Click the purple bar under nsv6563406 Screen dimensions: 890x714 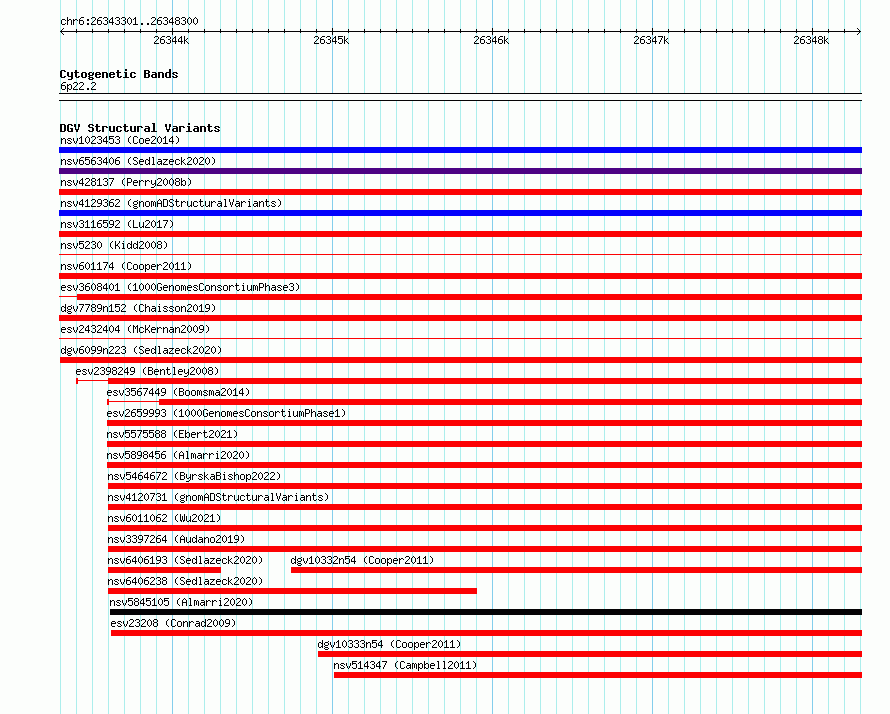coord(460,171)
